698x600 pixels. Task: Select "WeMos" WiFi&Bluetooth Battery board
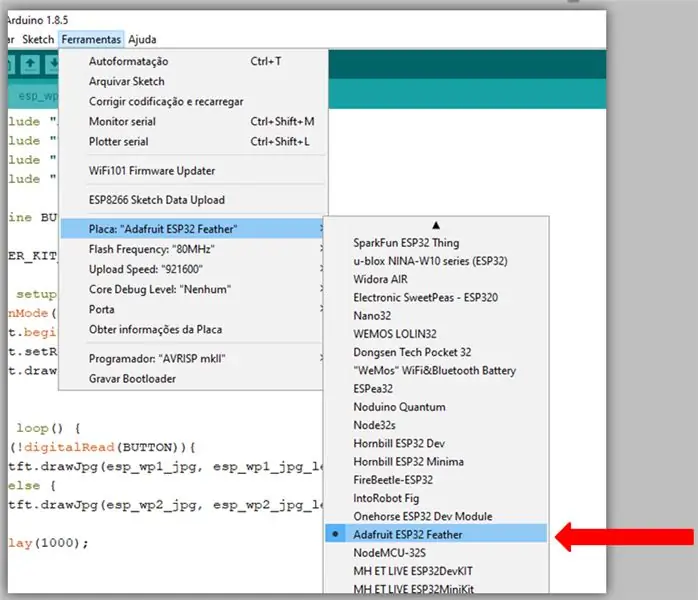pyautogui.click(x=436, y=371)
